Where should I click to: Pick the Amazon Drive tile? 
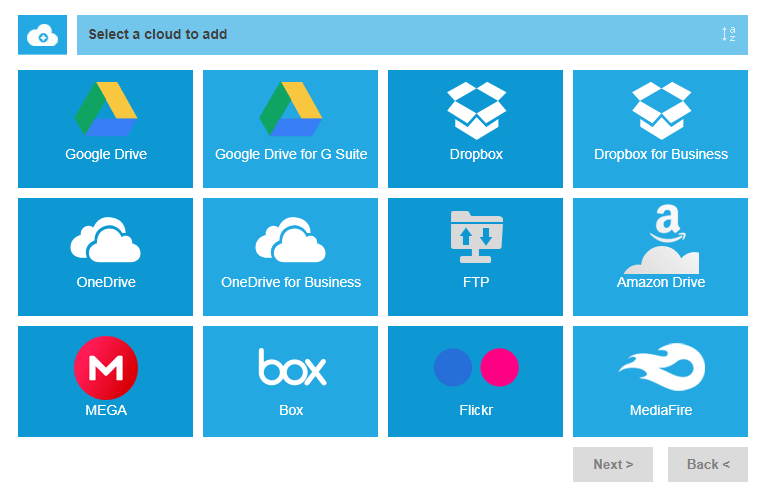point(660,257)
